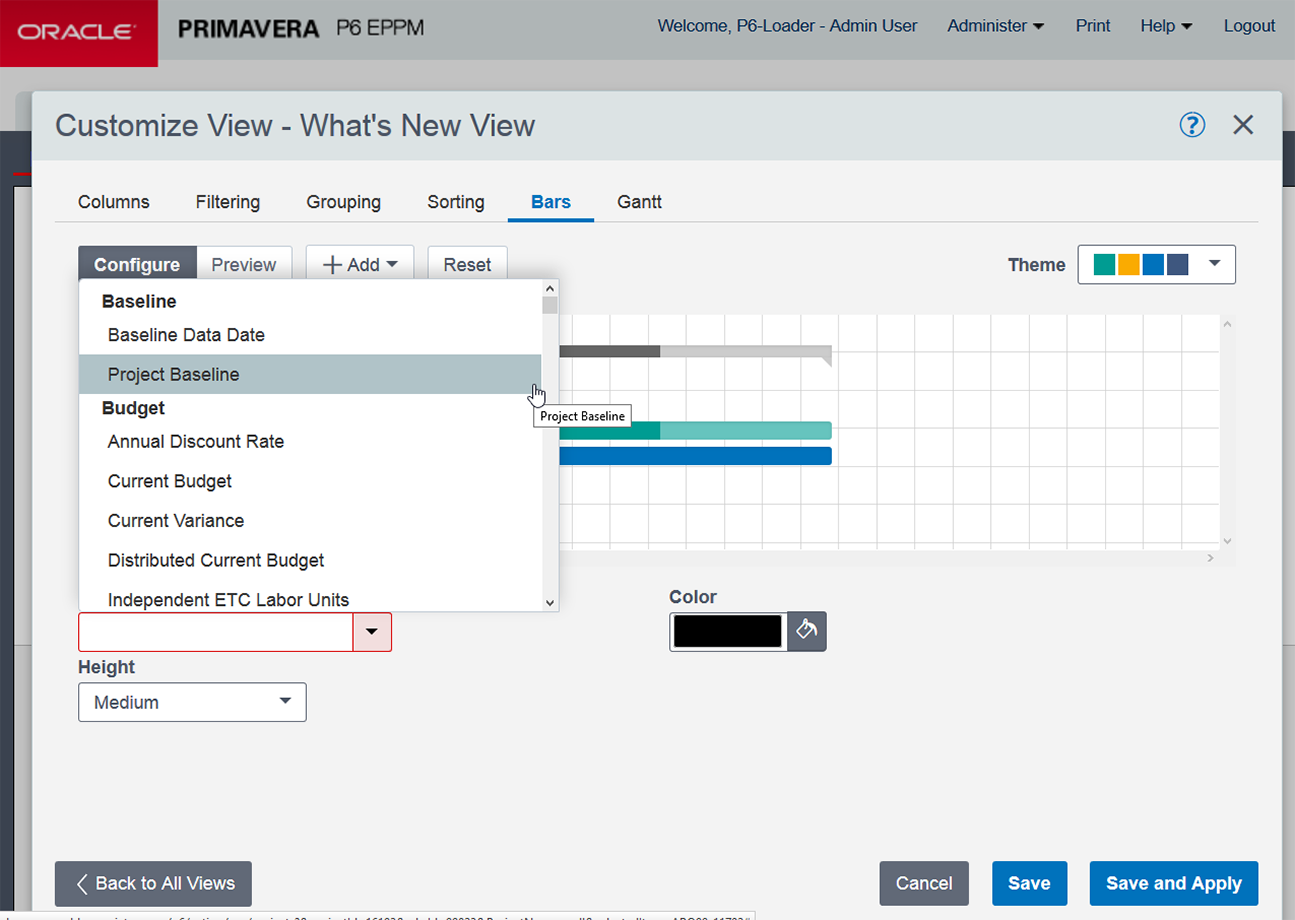Viewport: 1295px width, 920px height.
Task: Open the Administer menu
Action: (x=995, y=26)
